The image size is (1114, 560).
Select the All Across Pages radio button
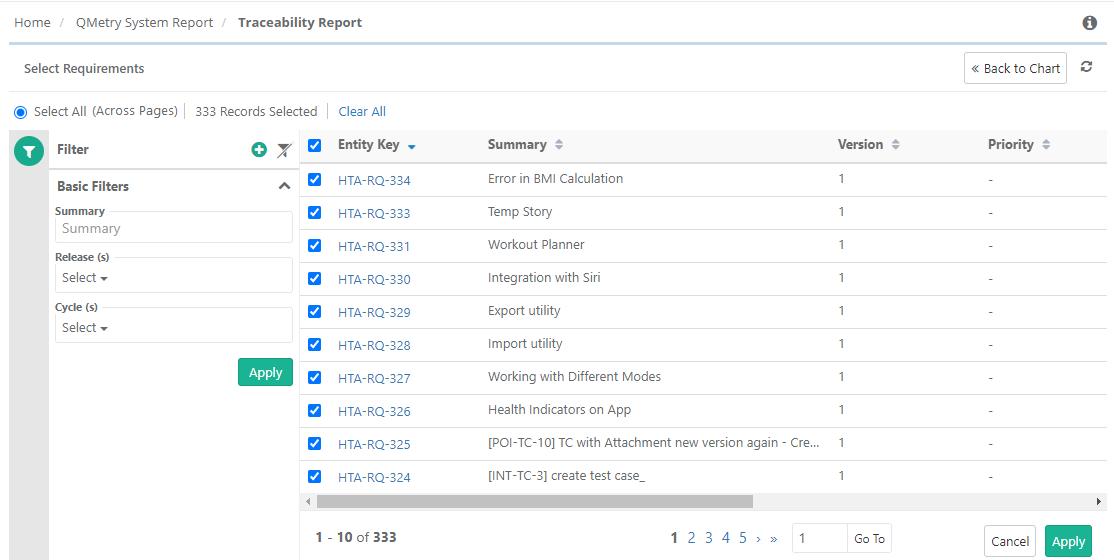[21, 112]
